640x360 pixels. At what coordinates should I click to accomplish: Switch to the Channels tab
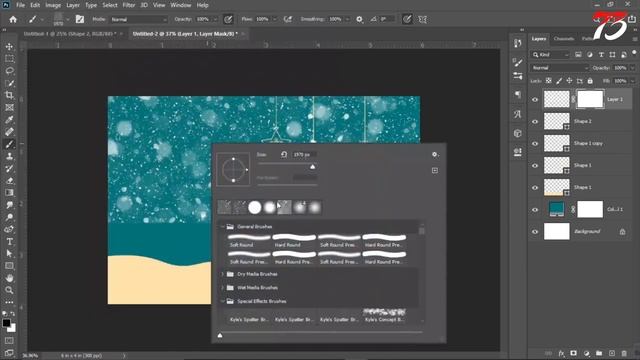(564, 39)
